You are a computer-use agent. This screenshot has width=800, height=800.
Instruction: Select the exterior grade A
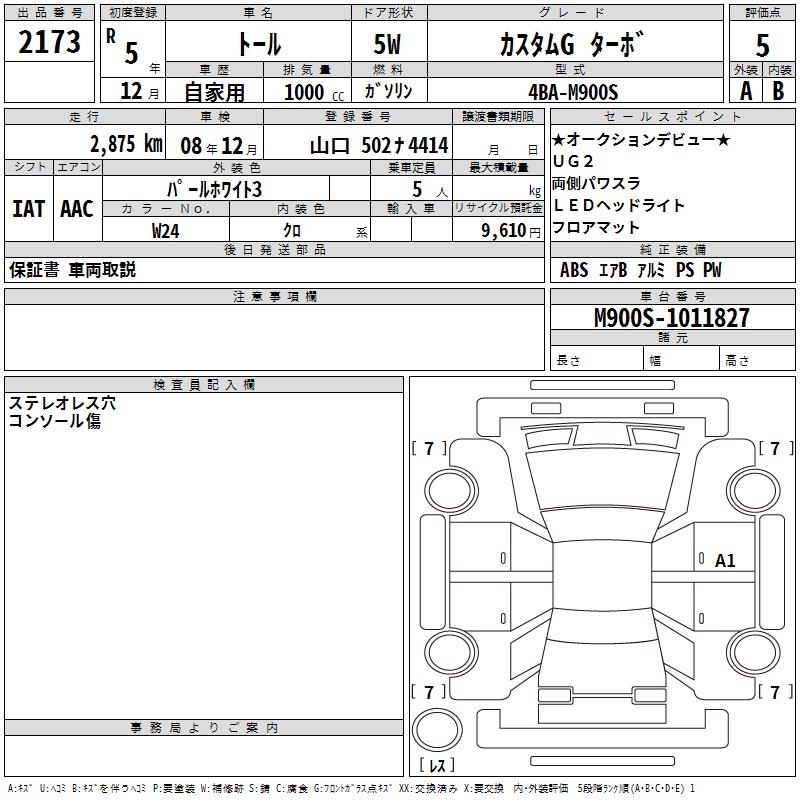click(x=746, y=91)
